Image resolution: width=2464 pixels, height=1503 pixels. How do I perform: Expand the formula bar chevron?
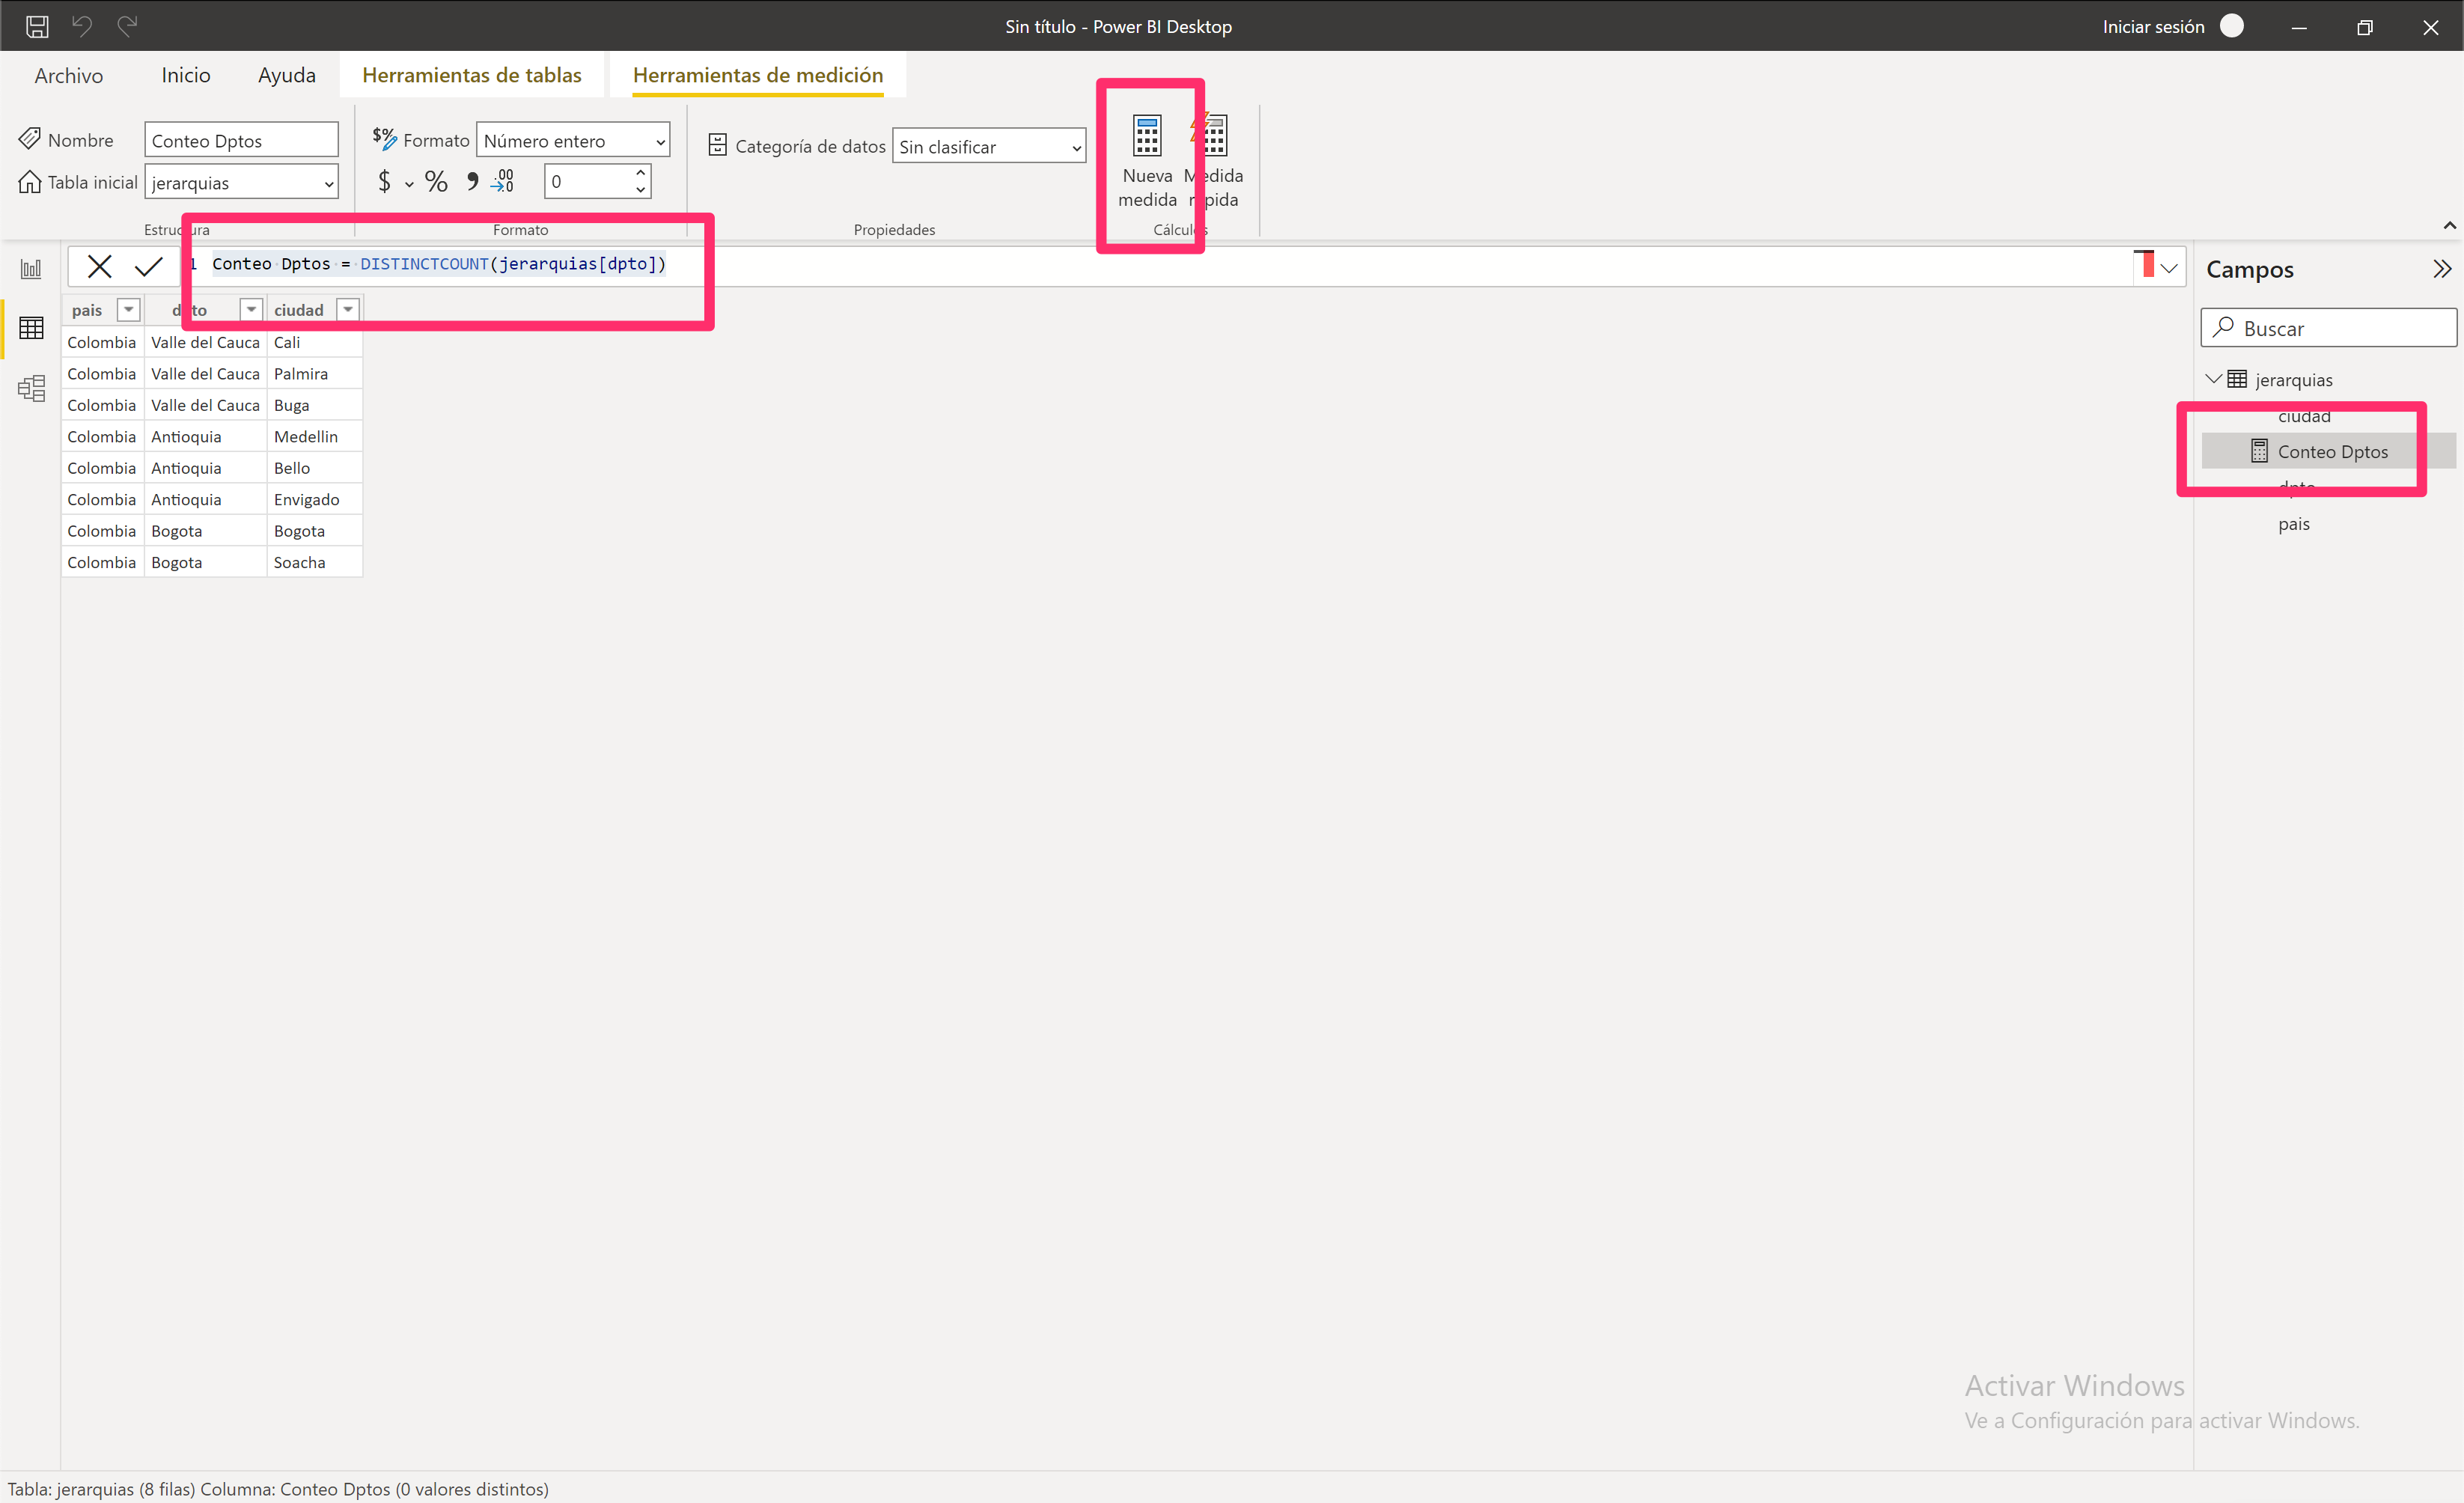(2168, 268)
